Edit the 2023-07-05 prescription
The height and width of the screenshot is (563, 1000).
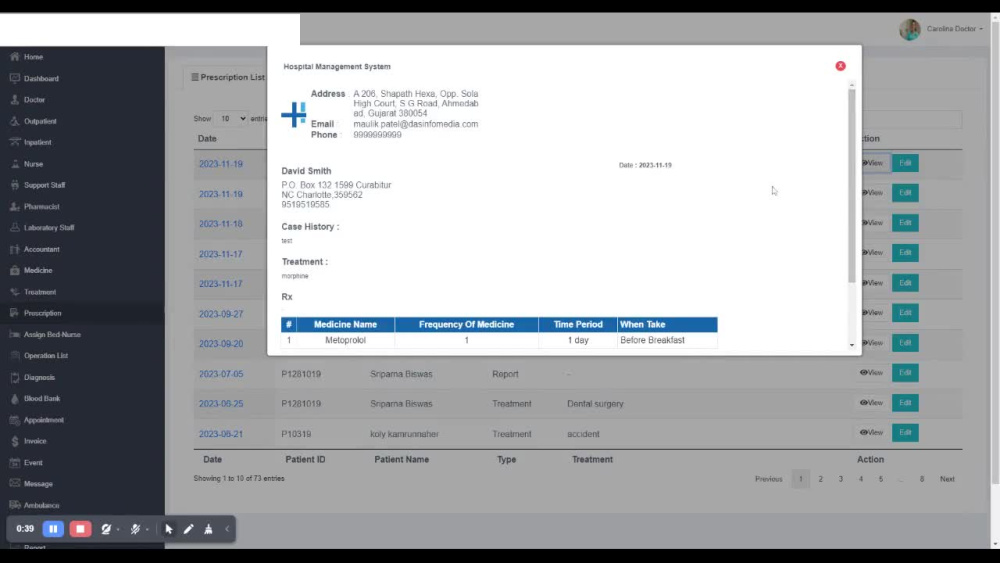coord(905,372)
